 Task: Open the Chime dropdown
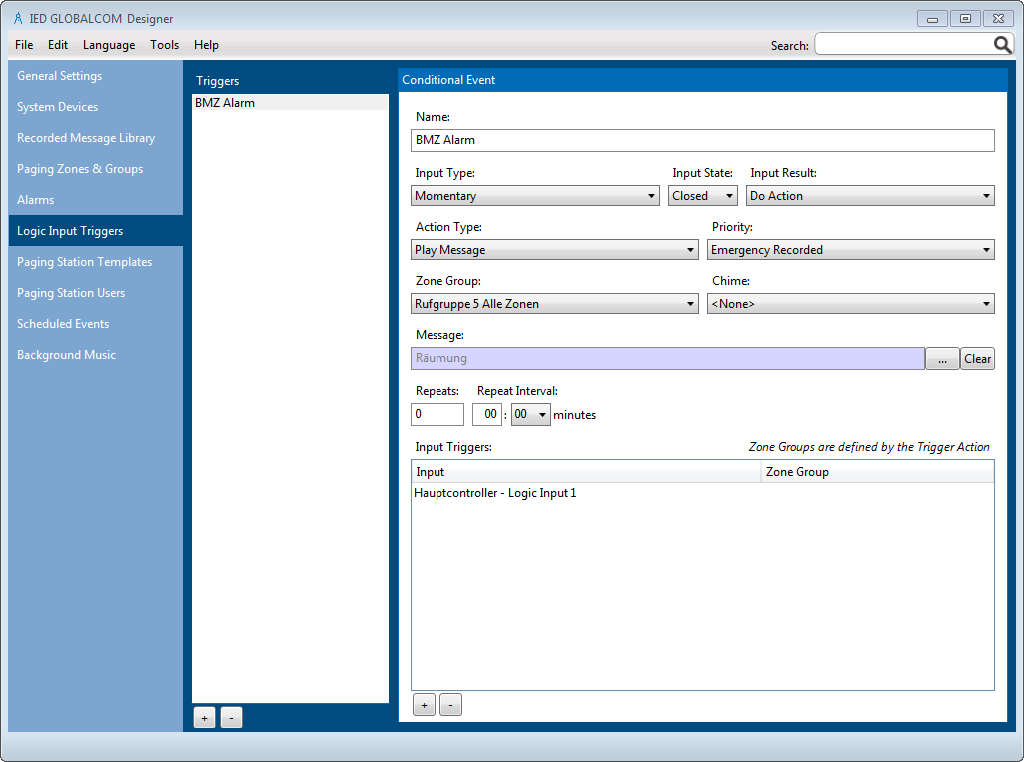850,304
